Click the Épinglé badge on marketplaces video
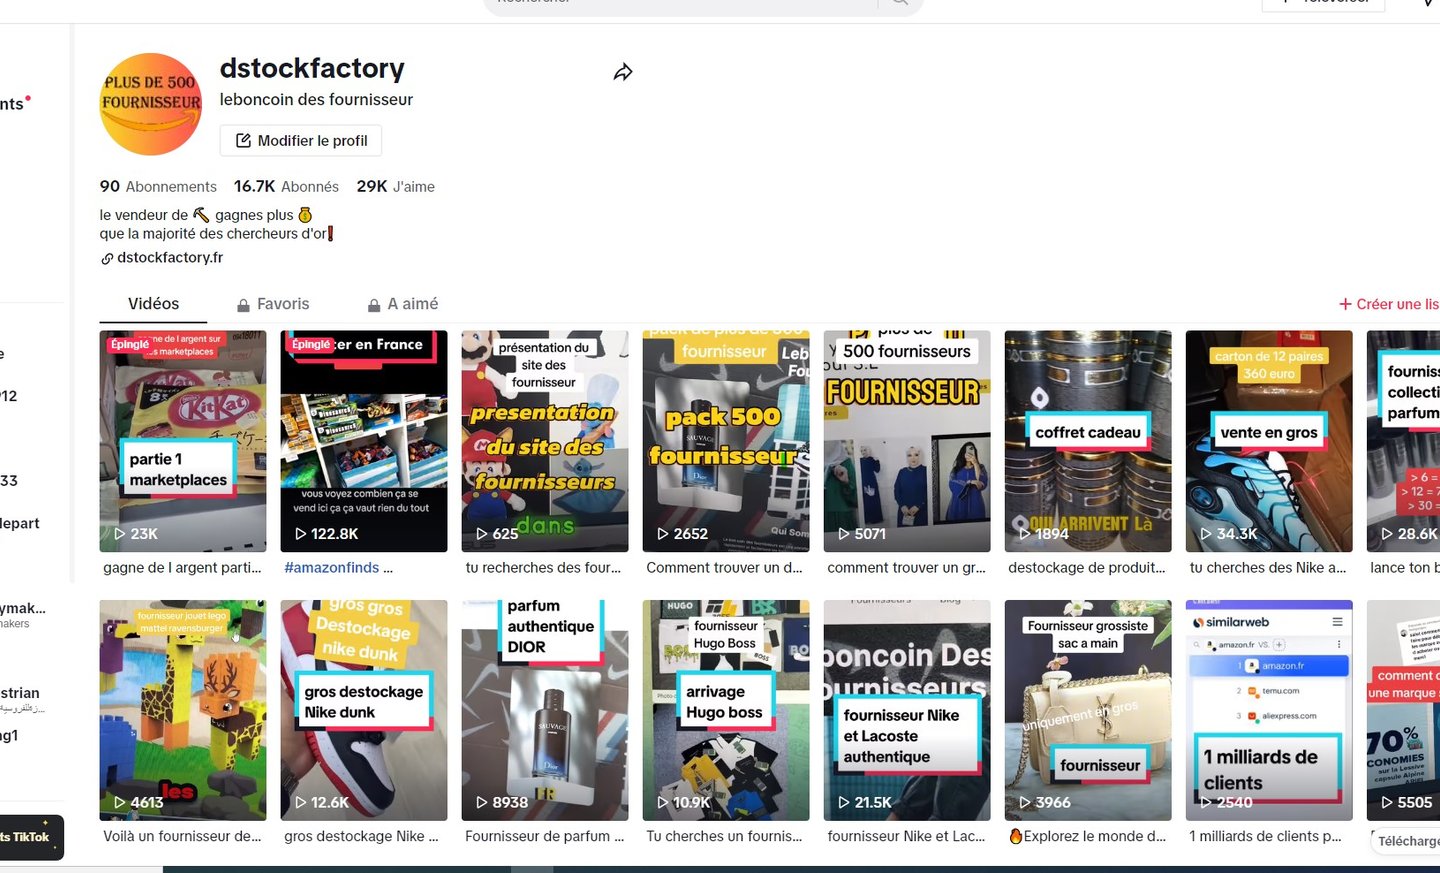The height and width of the screenshot is (873, 1440). [130, 344]
